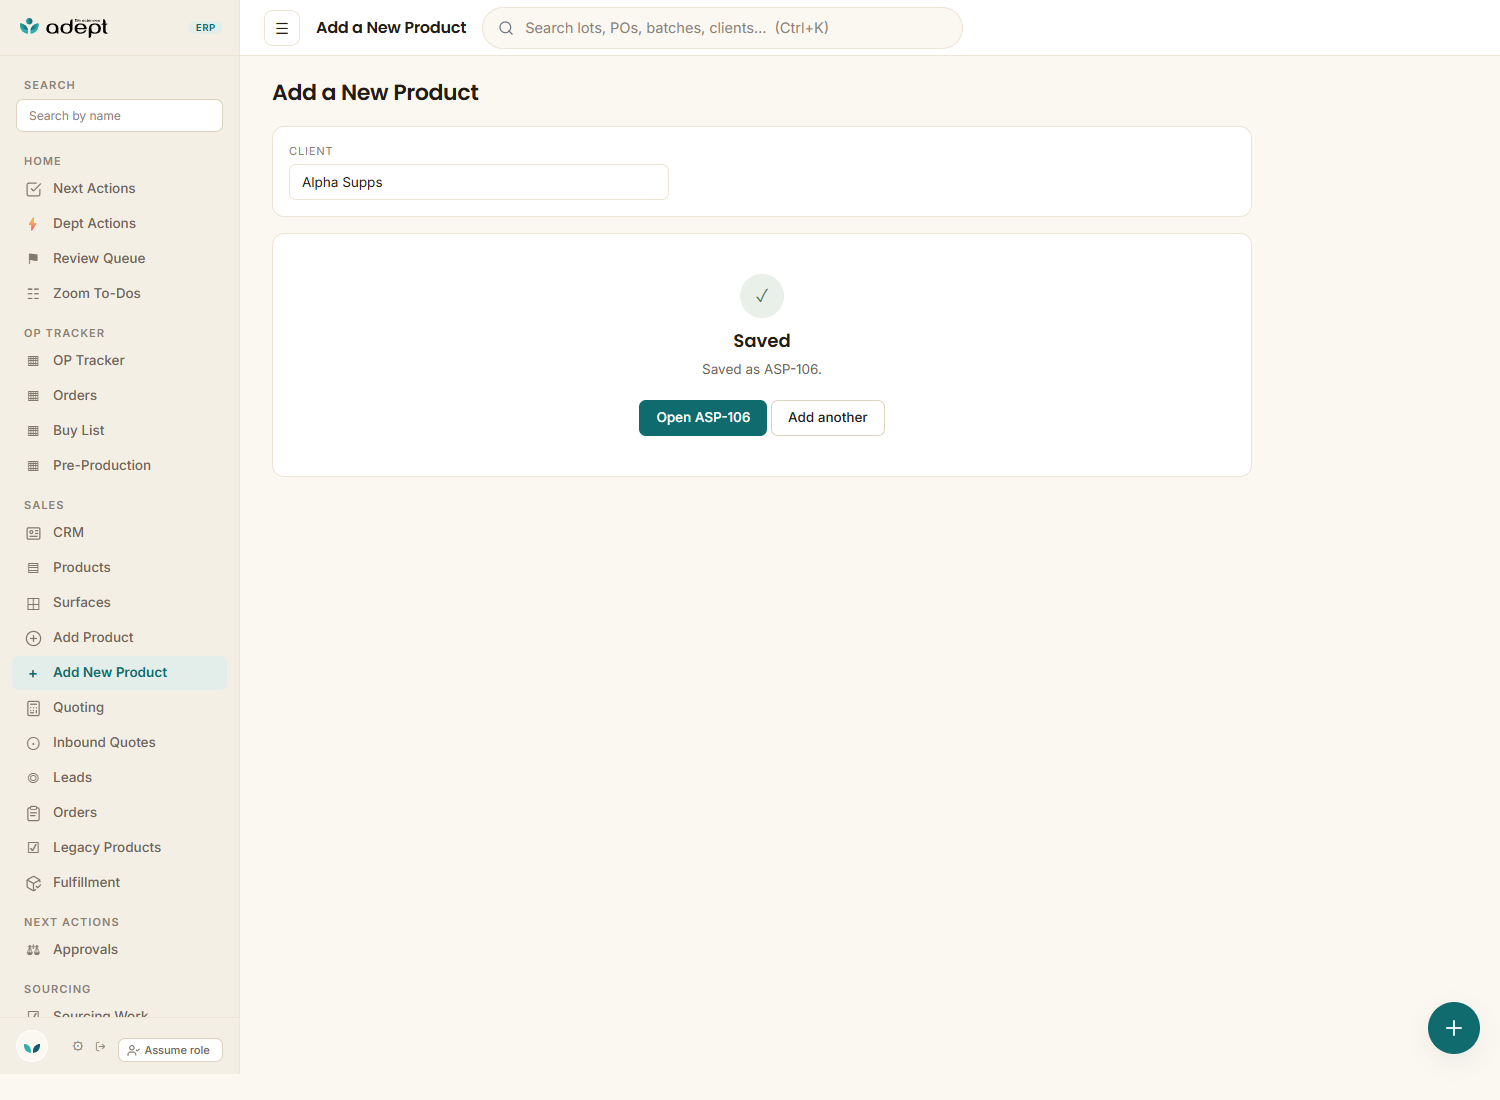Click the Approvals scales icon
Image resolution: width=1500 pixels, height=1100 pixels.
point(33,950)
